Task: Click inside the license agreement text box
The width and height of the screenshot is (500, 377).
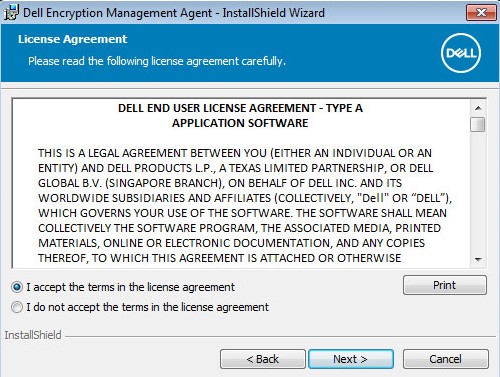Action: 241,183
